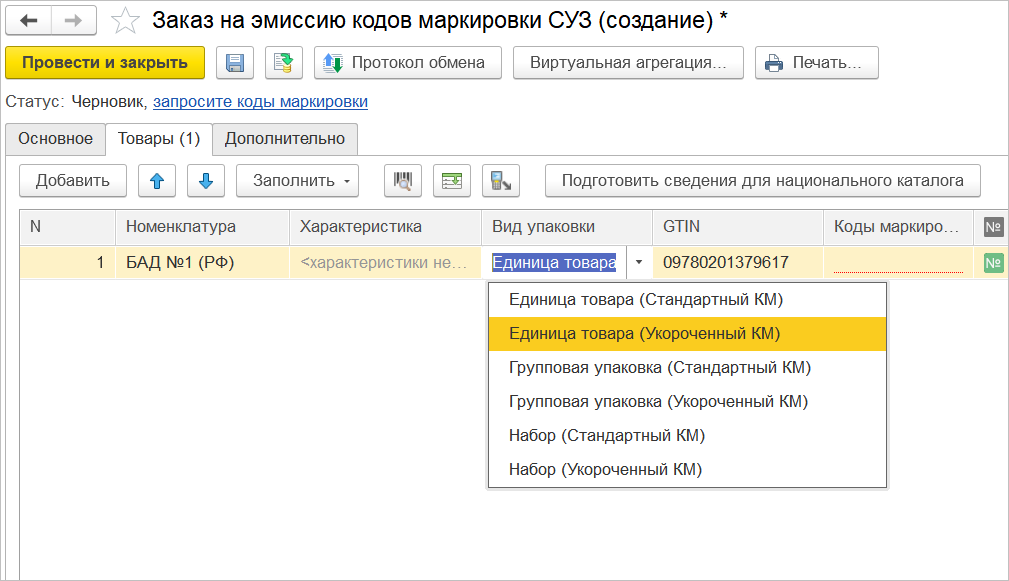Click the запросите коды маркировки link
Viewport: 1009px width, 581px height.
260,102
